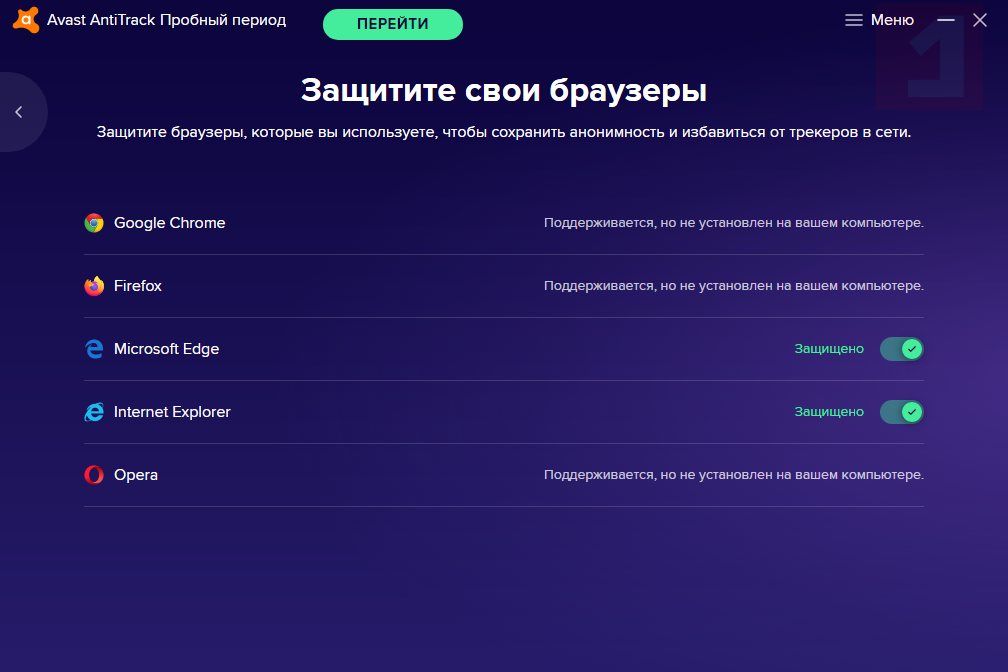The height and width of the screenshot is (672, 1008).
Task: Click the not-installed message for Firefox
Action: [x=734, y=286]
